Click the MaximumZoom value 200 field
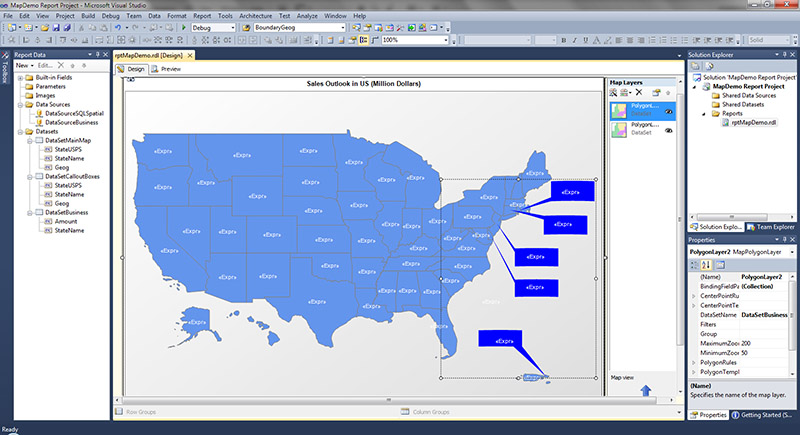This screenshot has height=435, width=800. pyautogui.click(x=764, y=343)
